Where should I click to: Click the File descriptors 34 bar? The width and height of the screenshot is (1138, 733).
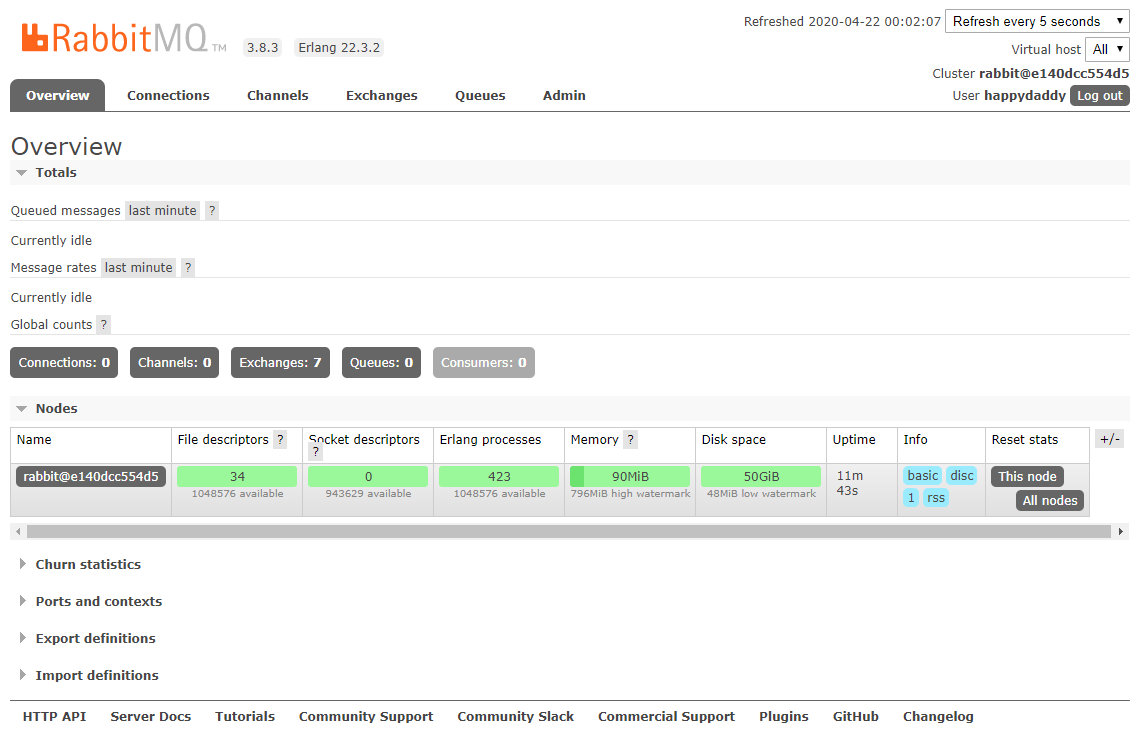pyautogui.click(x=237, y=477)
